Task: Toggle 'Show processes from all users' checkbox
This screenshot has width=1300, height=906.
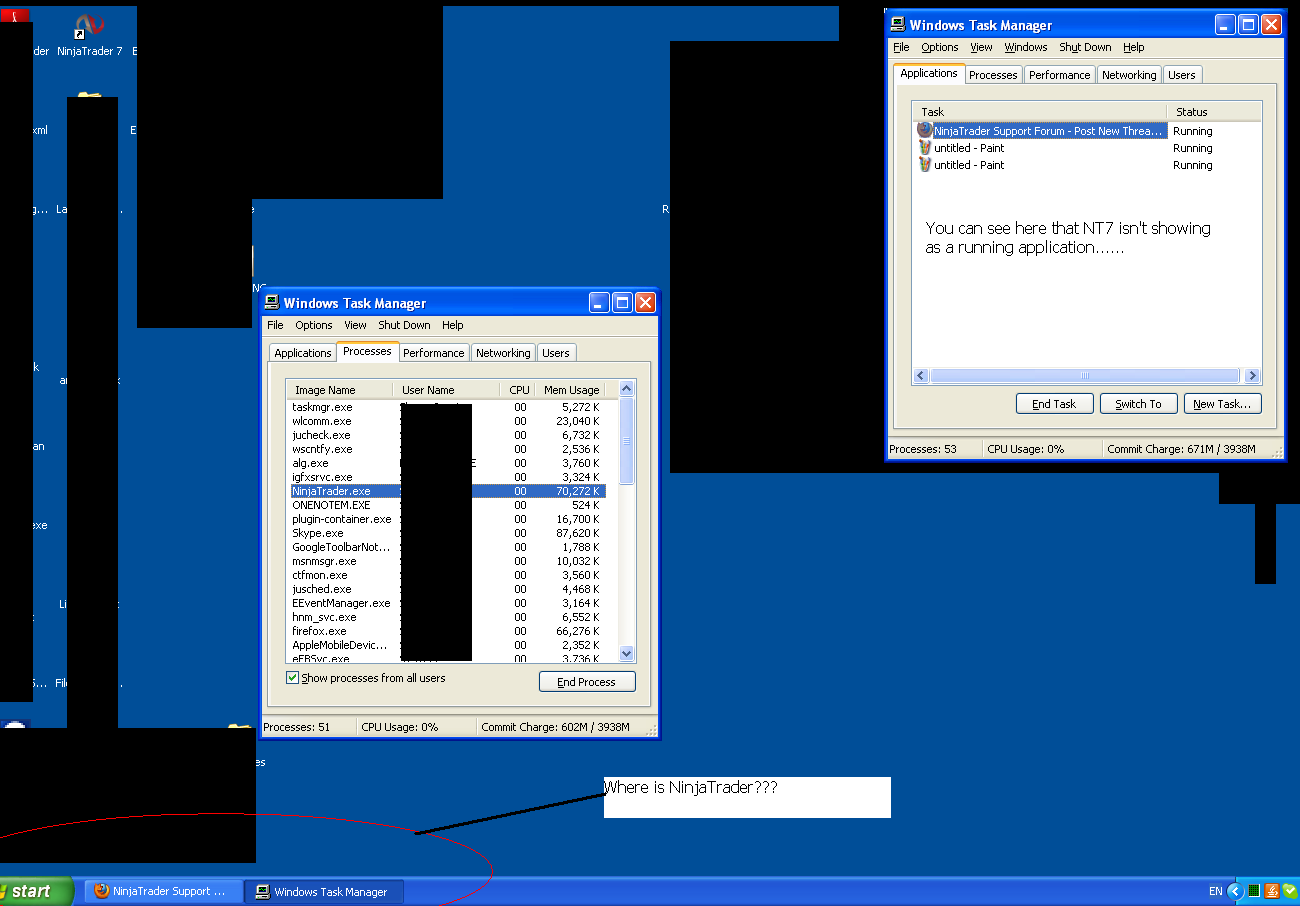Action: tap(293, 678)
